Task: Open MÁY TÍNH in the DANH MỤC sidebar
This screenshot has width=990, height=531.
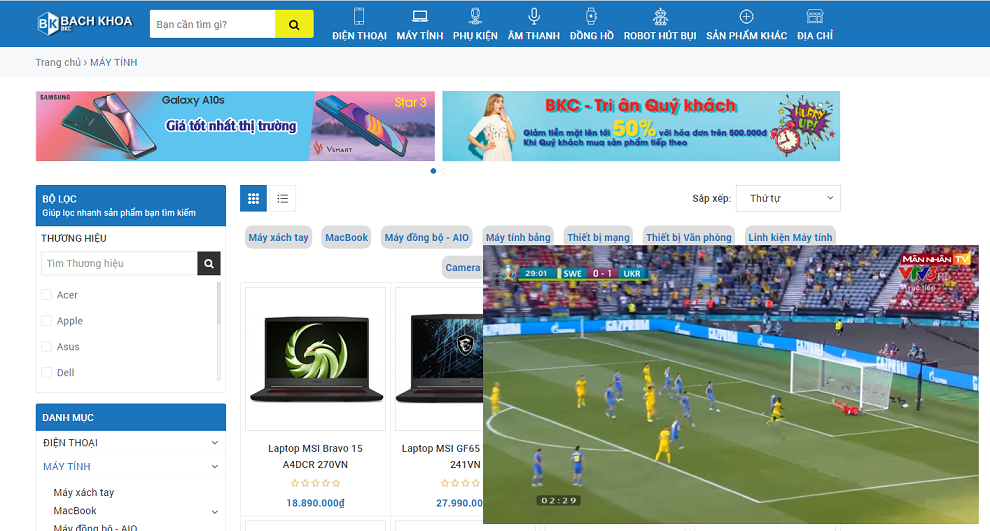Action: 67,467
